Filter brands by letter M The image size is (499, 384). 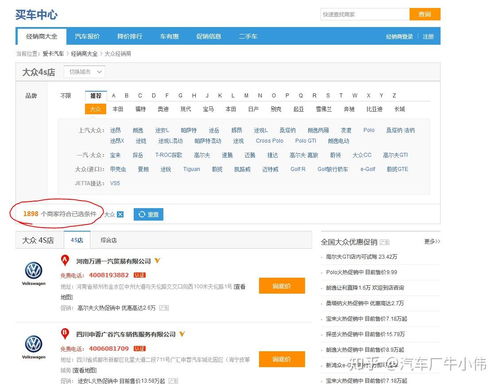[246, 96]
